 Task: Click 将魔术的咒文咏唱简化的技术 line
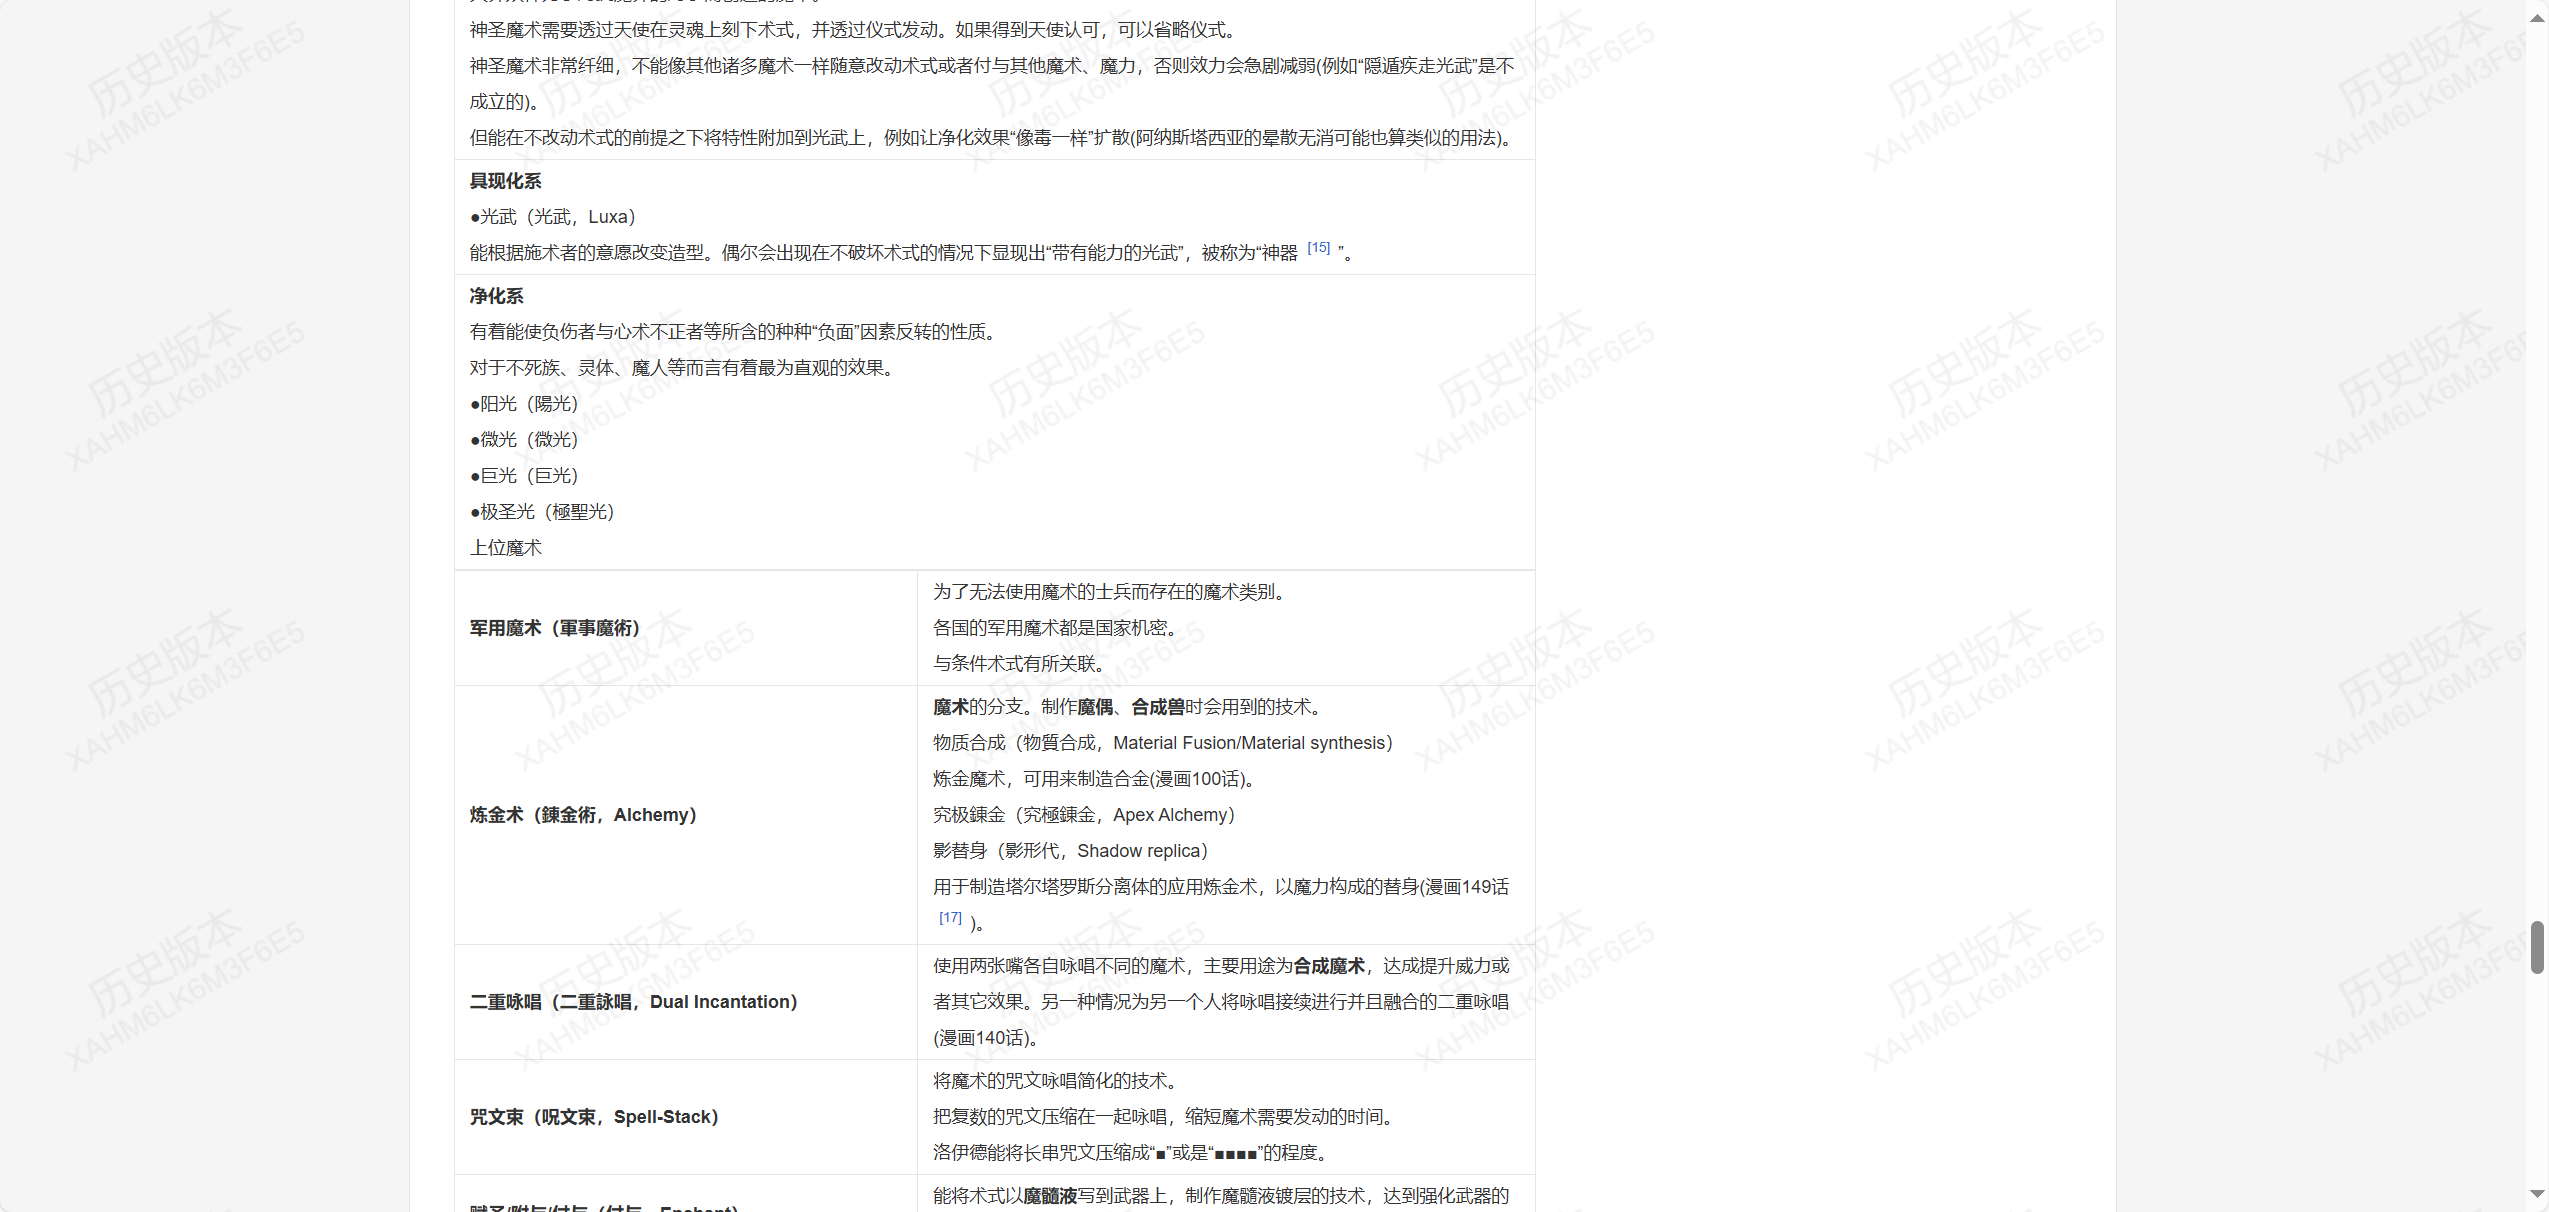[1059, 1081]
